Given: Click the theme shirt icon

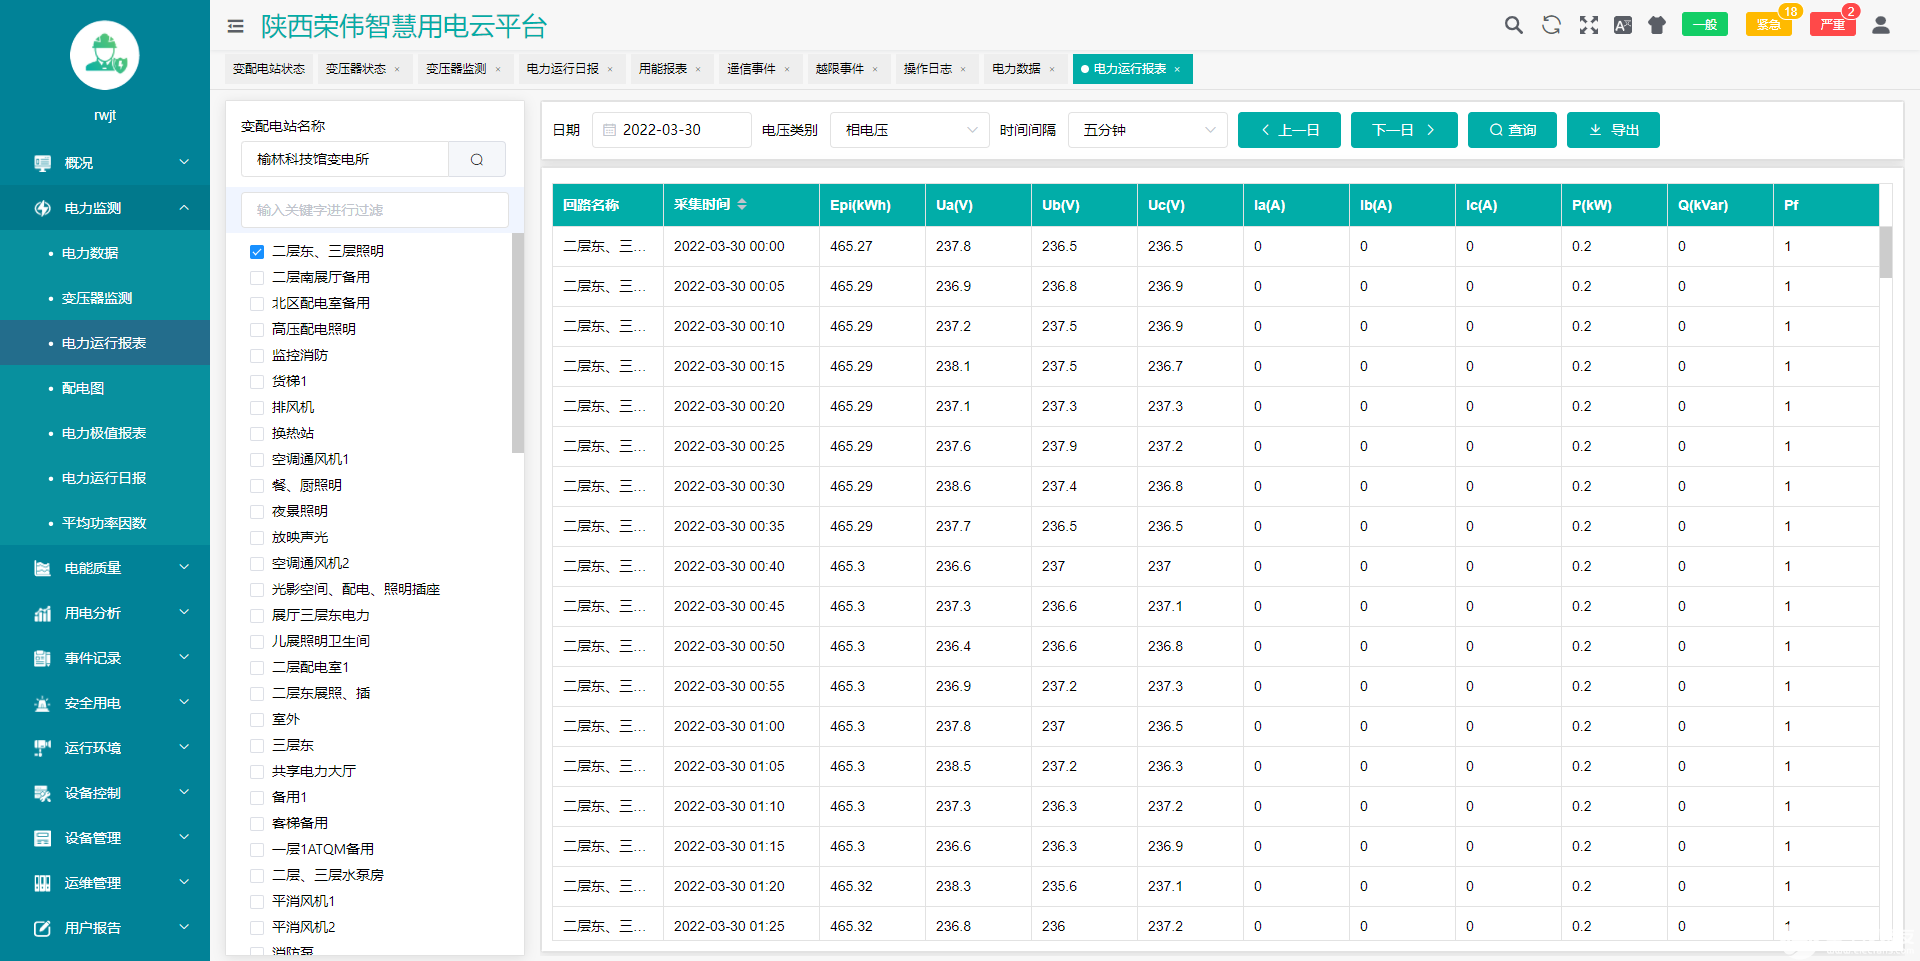Looking at the screenshot, I should pyautogui.click(x=1657, y=25).
